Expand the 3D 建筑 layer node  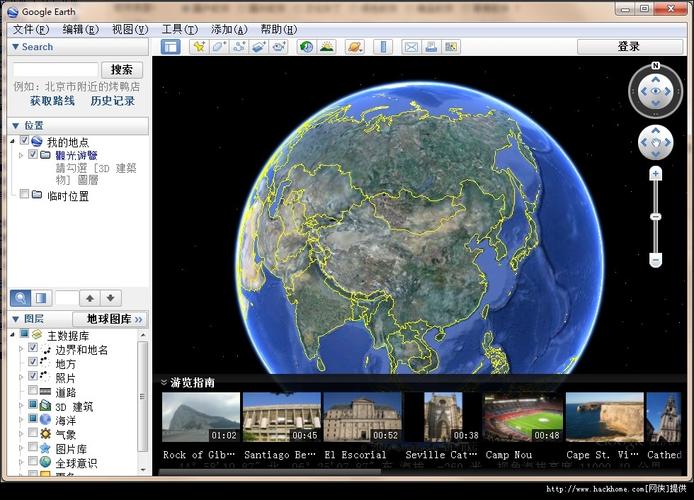(21, 405)
